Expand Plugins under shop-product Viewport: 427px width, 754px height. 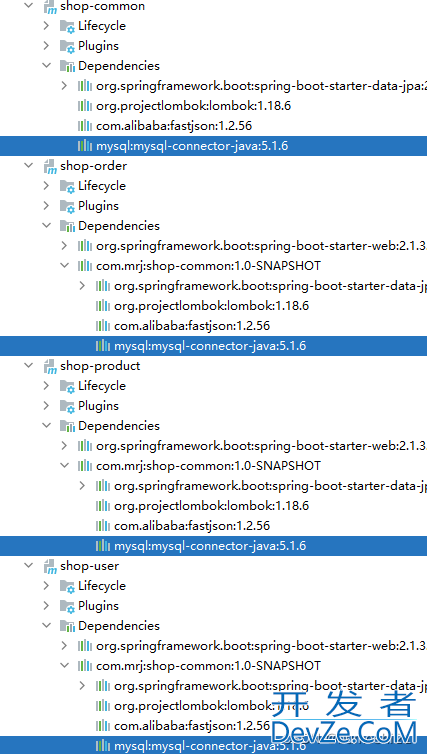click(x=46, y=405)
